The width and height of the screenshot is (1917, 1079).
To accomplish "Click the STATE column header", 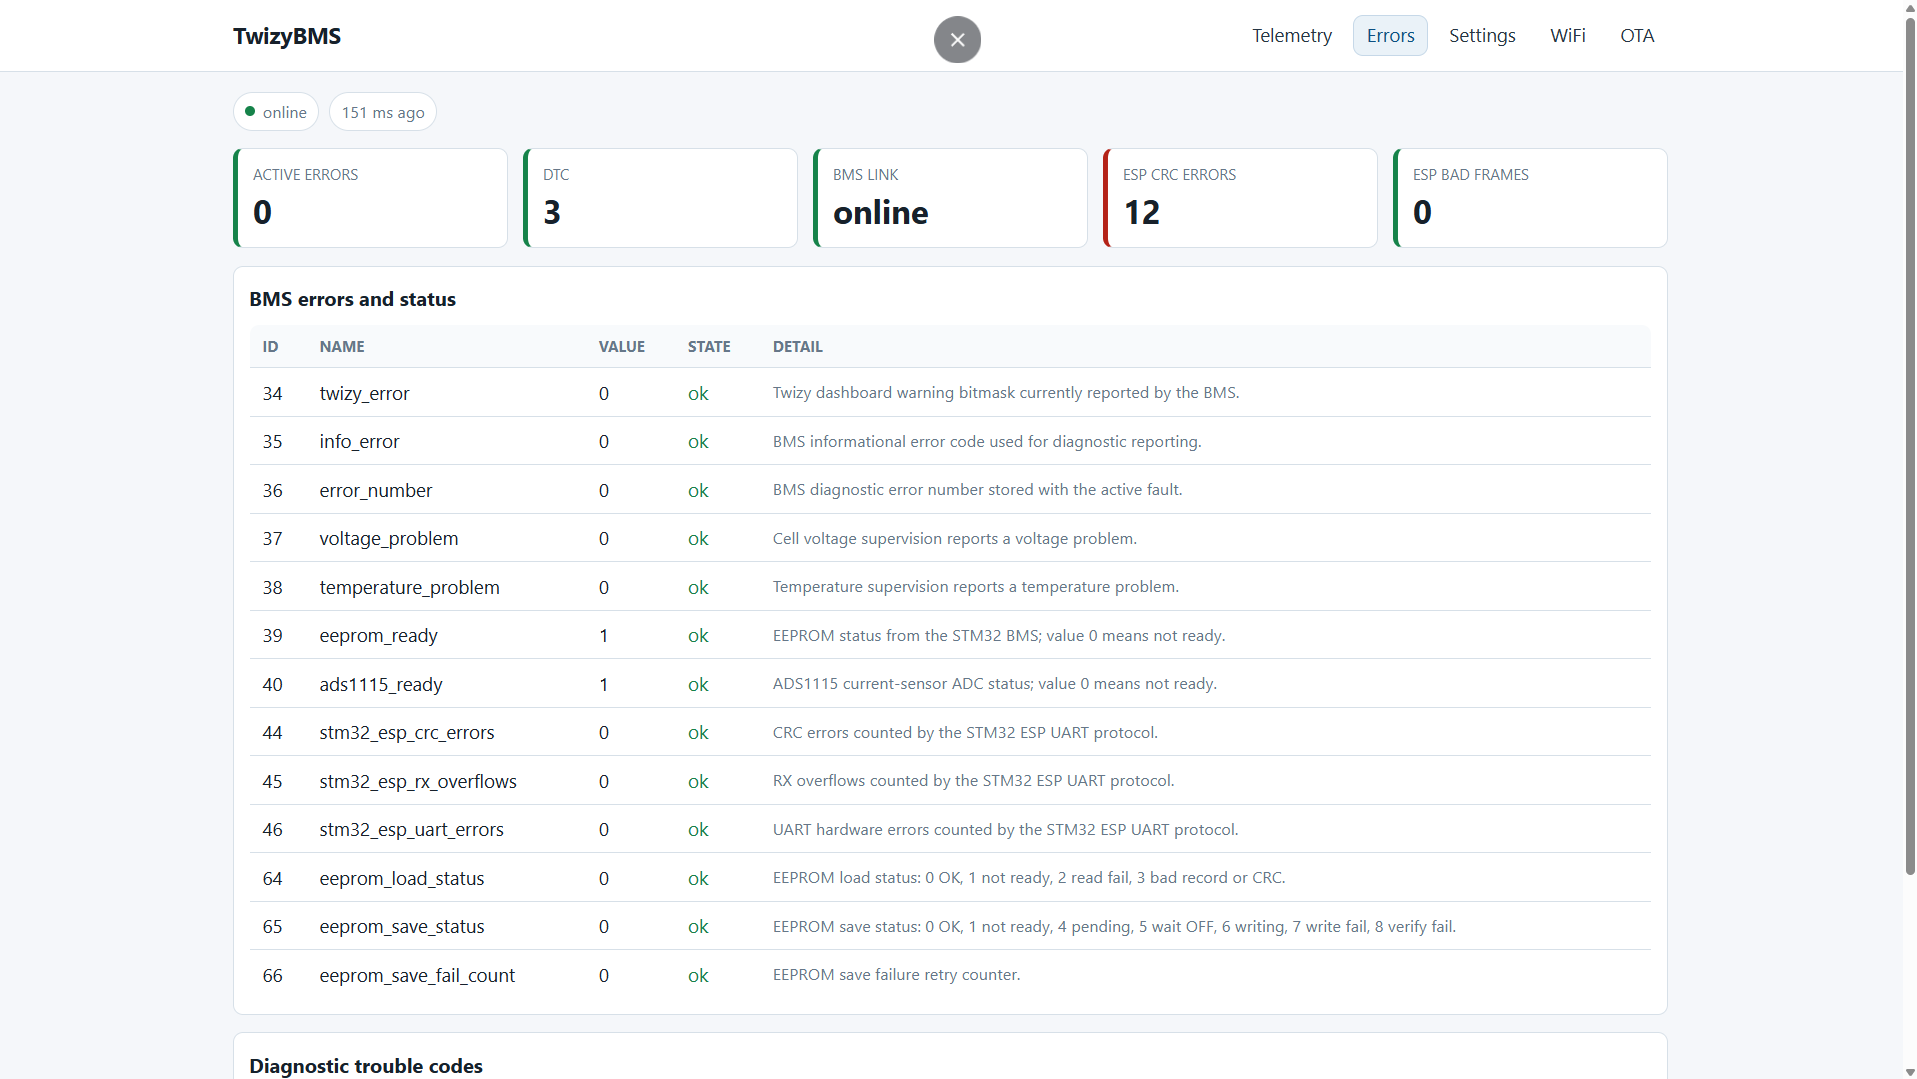I will (709, 347).
